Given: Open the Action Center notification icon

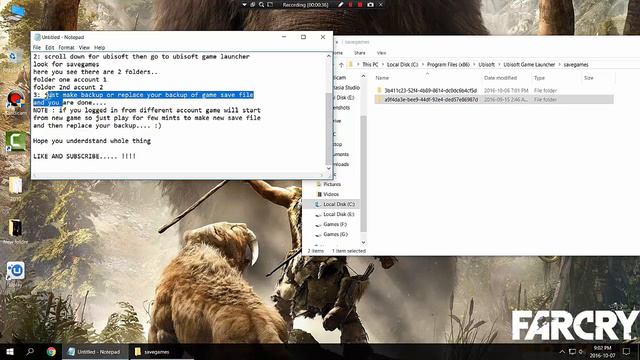Looking at the screenshot, I should pos(626,351).
